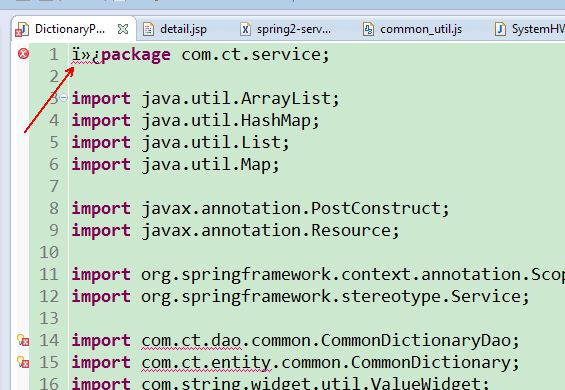Click 'java.util.Map;' import text

(210, 165)
